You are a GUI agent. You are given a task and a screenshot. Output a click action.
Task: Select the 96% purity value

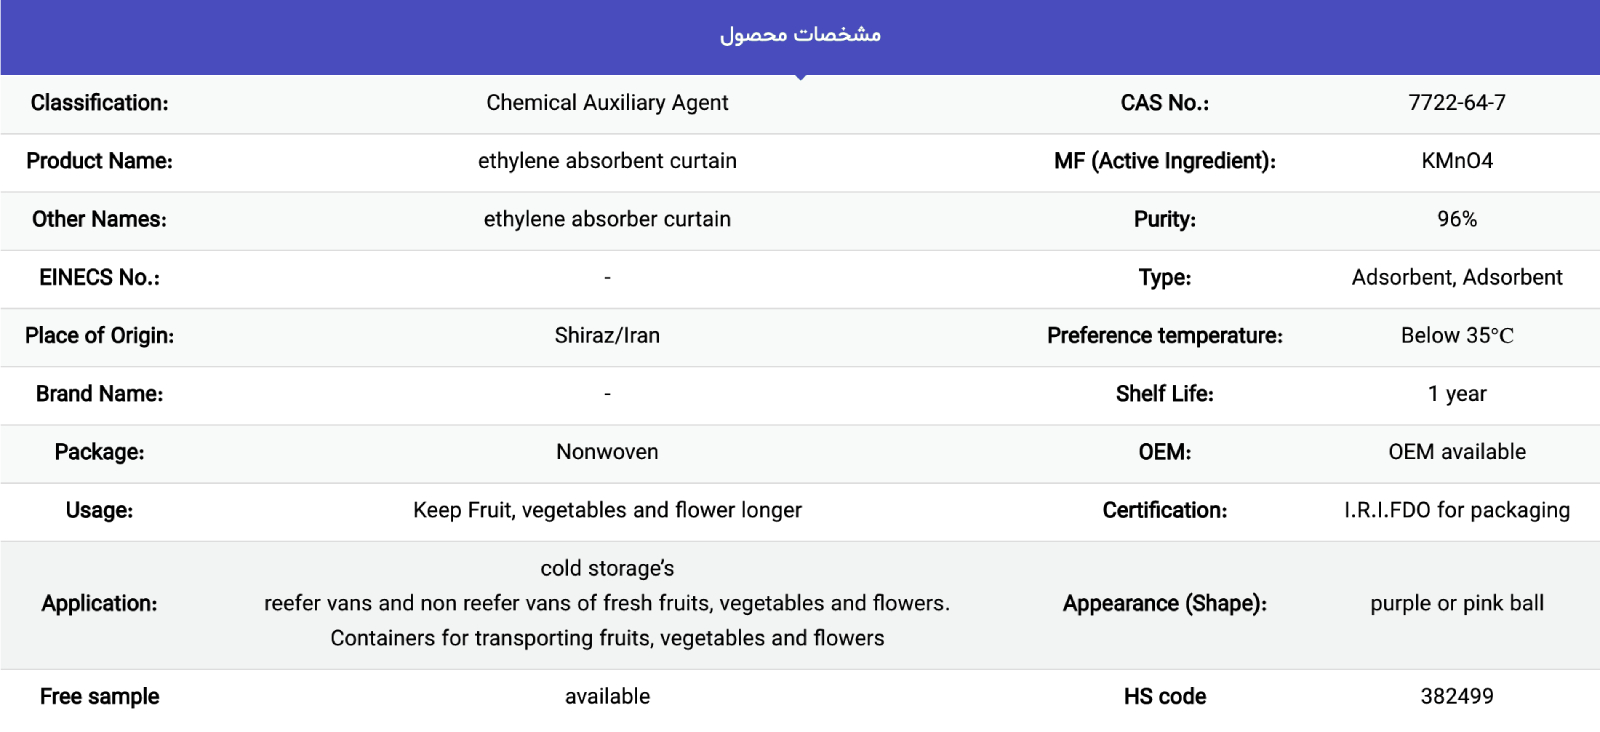[x=1457, y=219]
